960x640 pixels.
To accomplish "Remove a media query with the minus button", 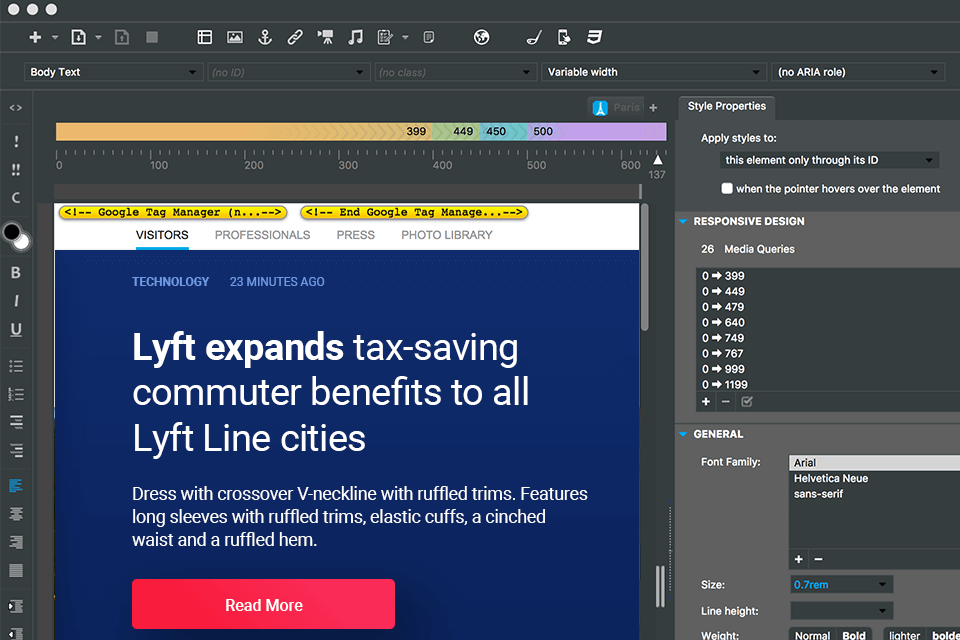I will [x=726, y=402].
